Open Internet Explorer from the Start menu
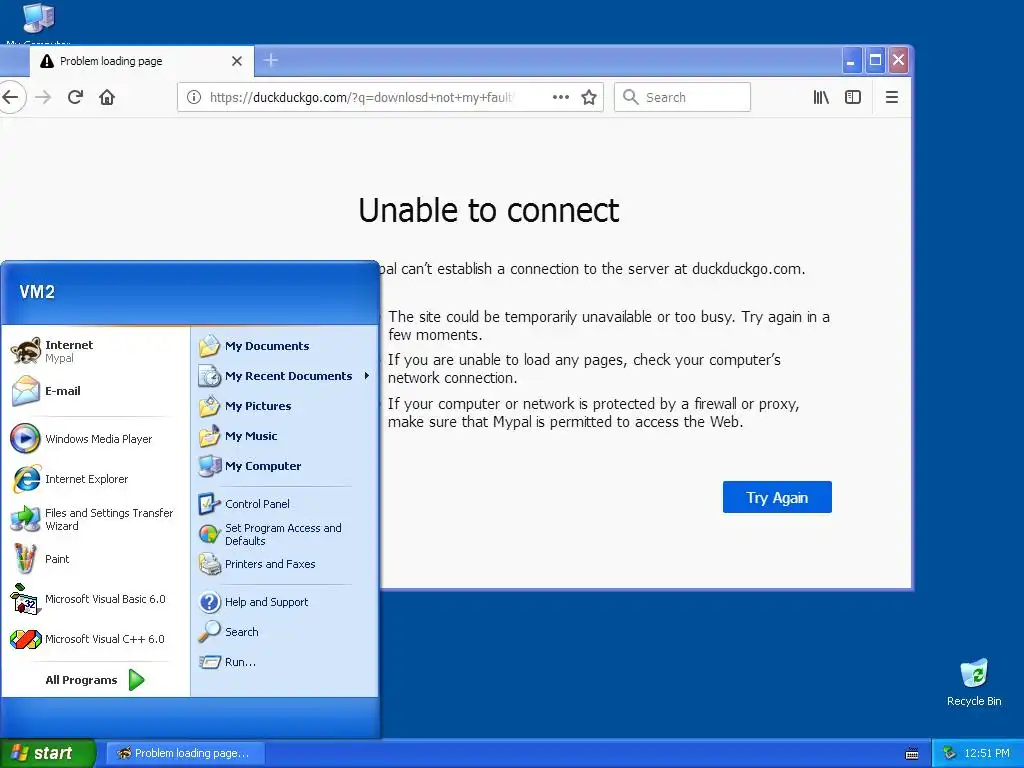The width and height of the screenshot is (1024, 768). click(95, 479)
